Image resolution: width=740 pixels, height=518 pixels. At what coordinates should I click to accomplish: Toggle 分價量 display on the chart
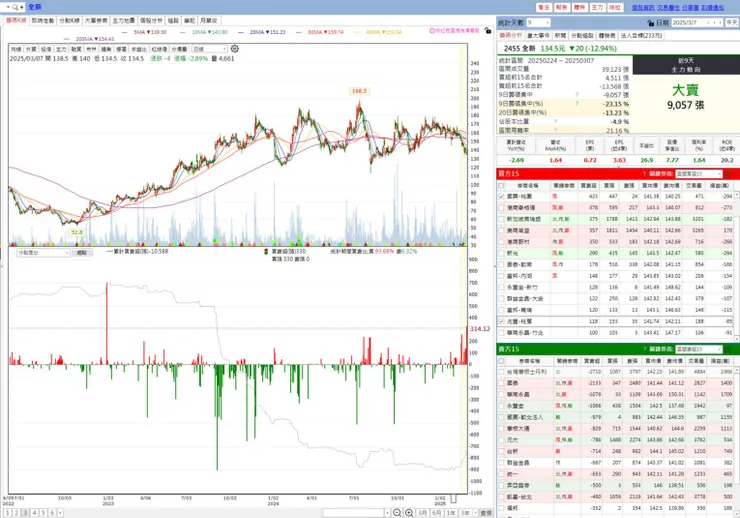179,49
